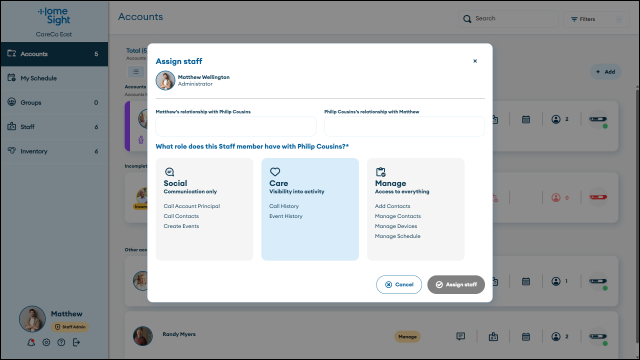Click the Social chat bubble icon
The height and width of the screenshot is (360, 640).
[169, 172]
